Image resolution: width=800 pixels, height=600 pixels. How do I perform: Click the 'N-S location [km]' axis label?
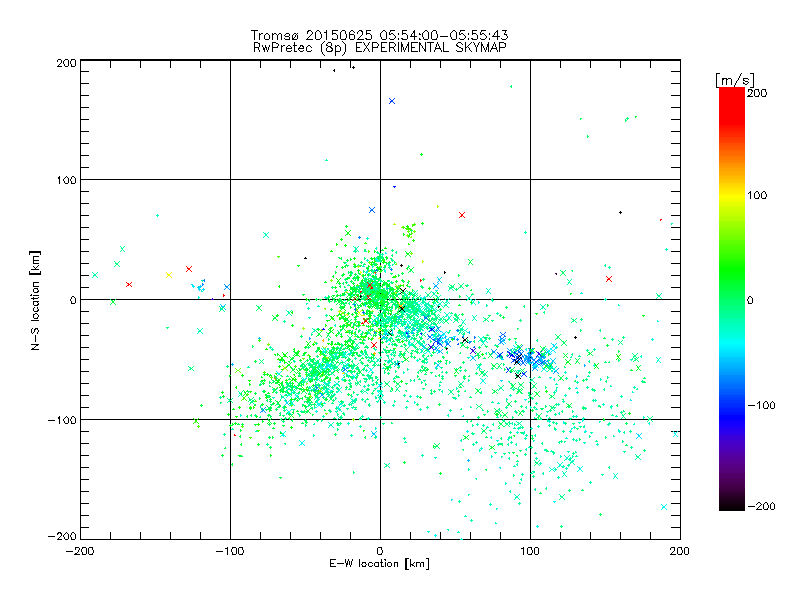coord(35,301)
